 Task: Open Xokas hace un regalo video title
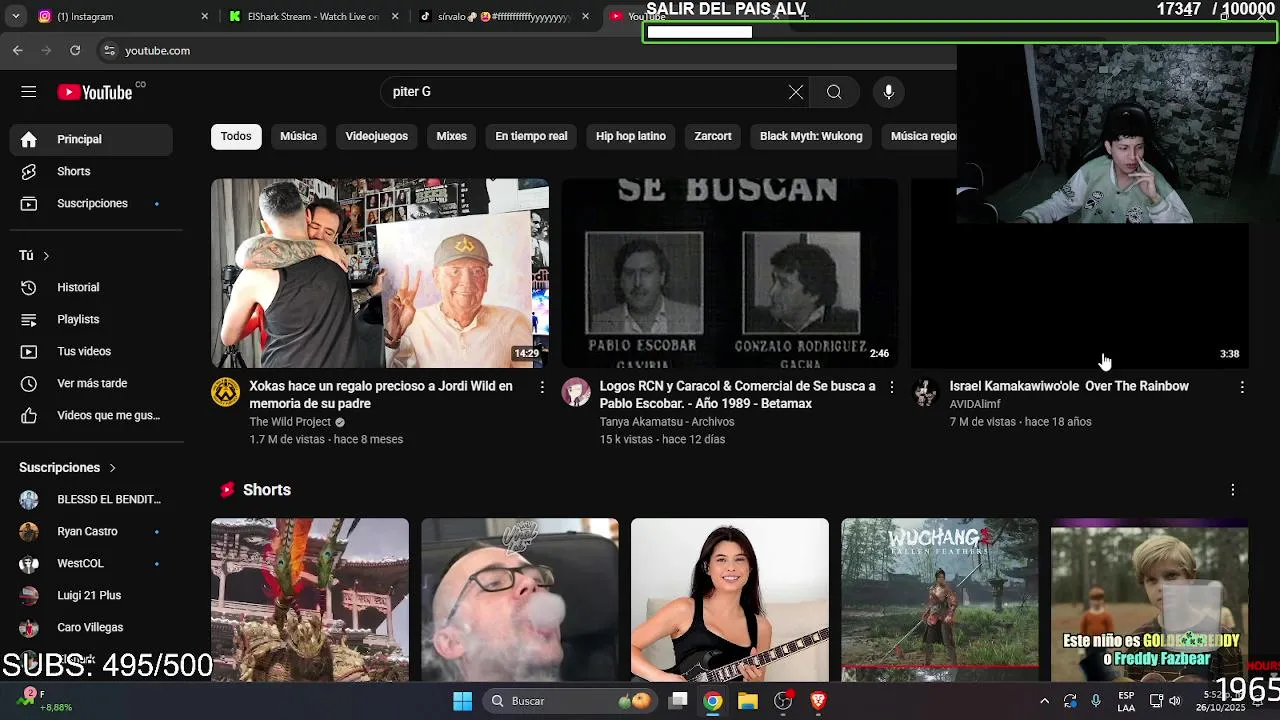(x=381, y=395)
